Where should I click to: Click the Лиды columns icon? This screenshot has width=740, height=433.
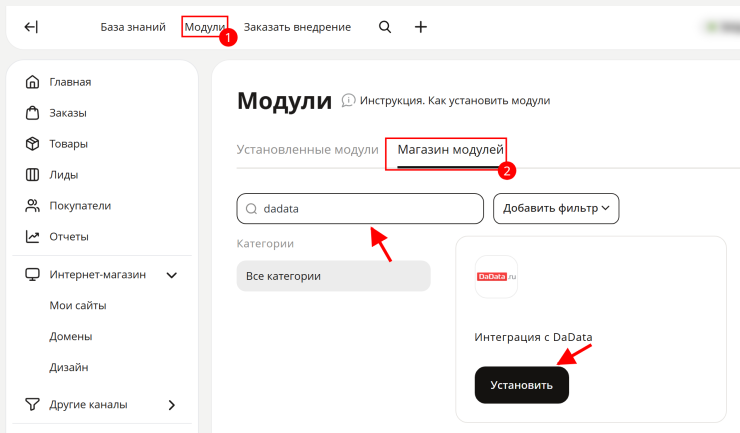pos(32,175)
